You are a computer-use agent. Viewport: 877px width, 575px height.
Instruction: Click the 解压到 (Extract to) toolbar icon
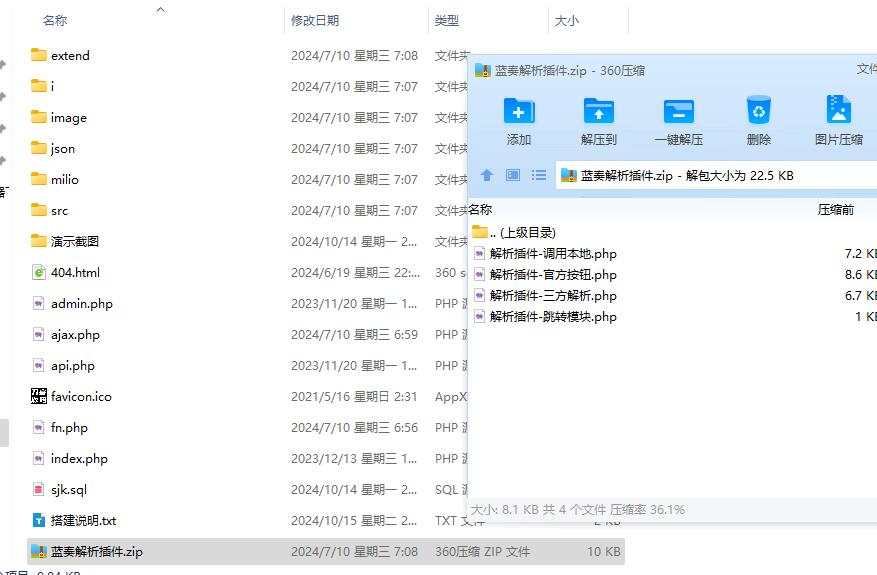(x=598, y=110)
